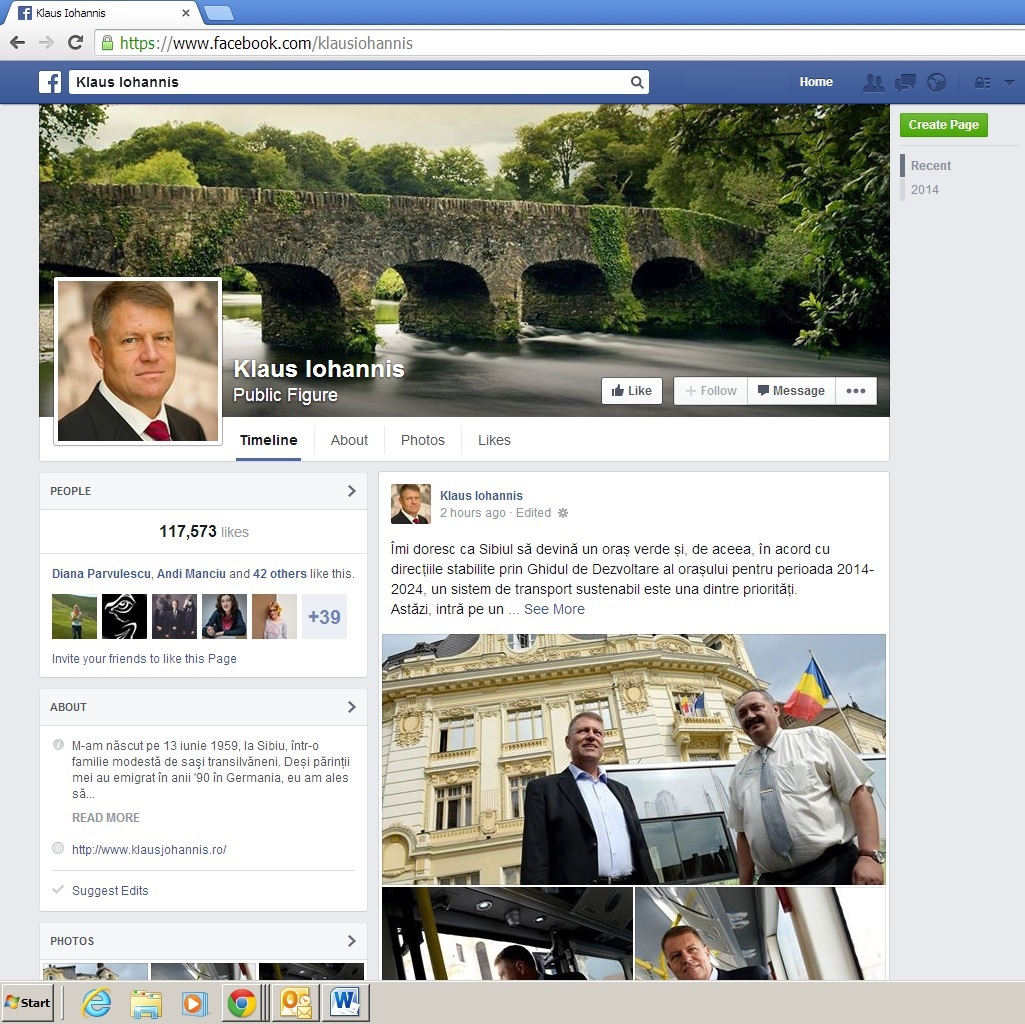
Task: Click 'Invite your friends to like this Page'
Action: point(144,658)
